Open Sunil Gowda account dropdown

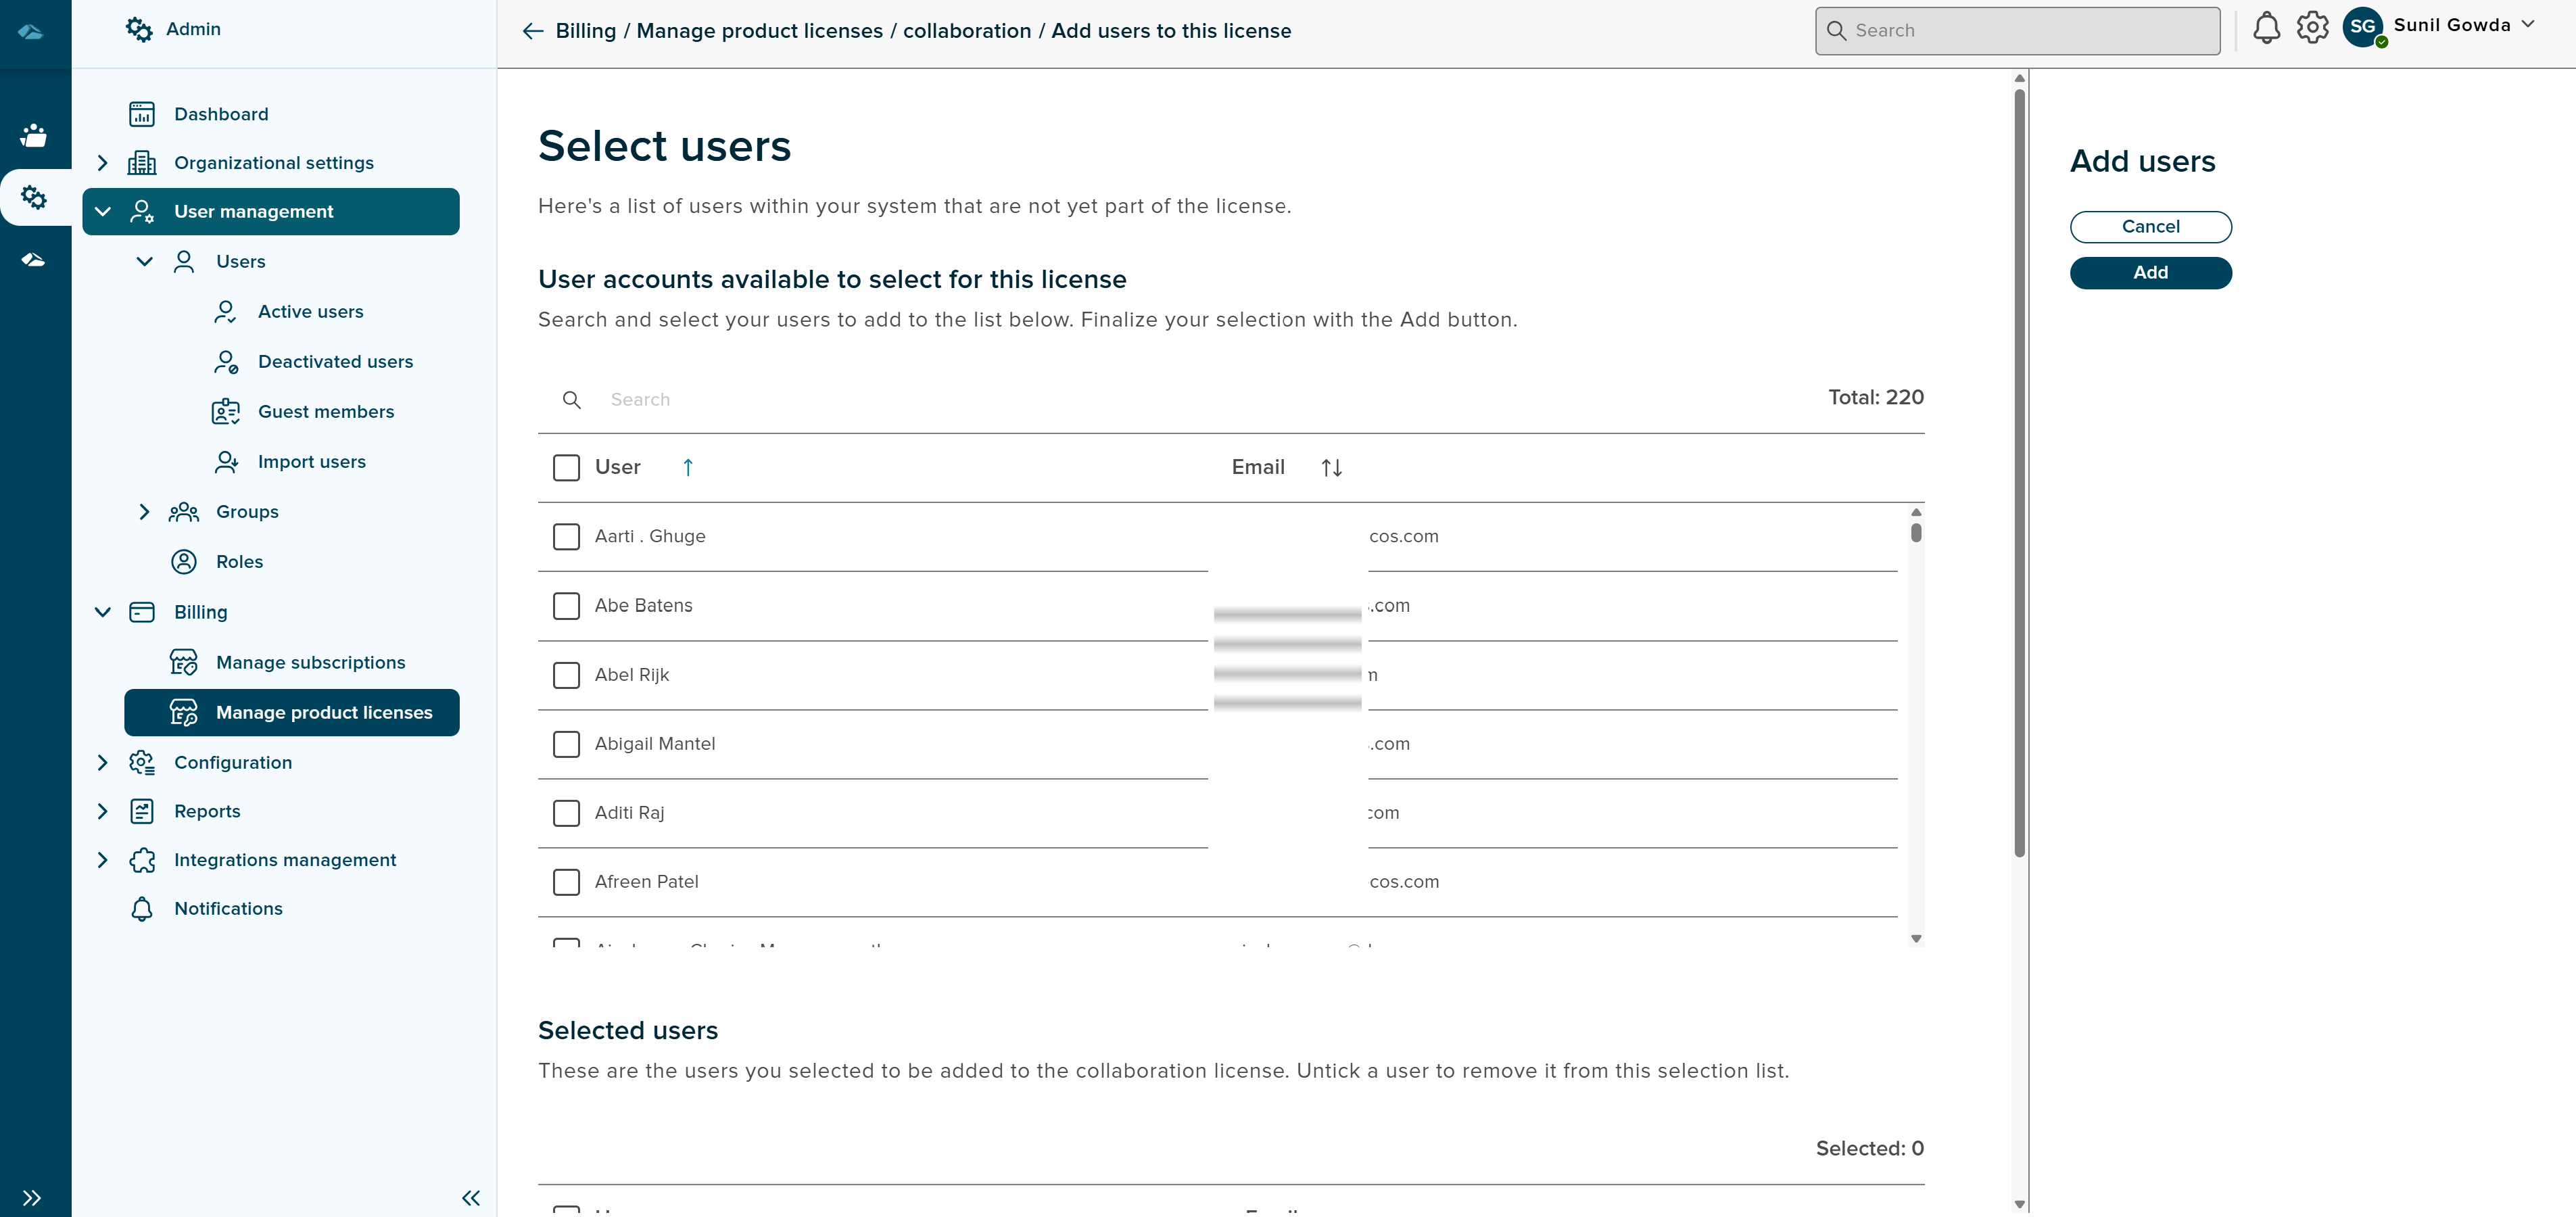click(2527, 25)
